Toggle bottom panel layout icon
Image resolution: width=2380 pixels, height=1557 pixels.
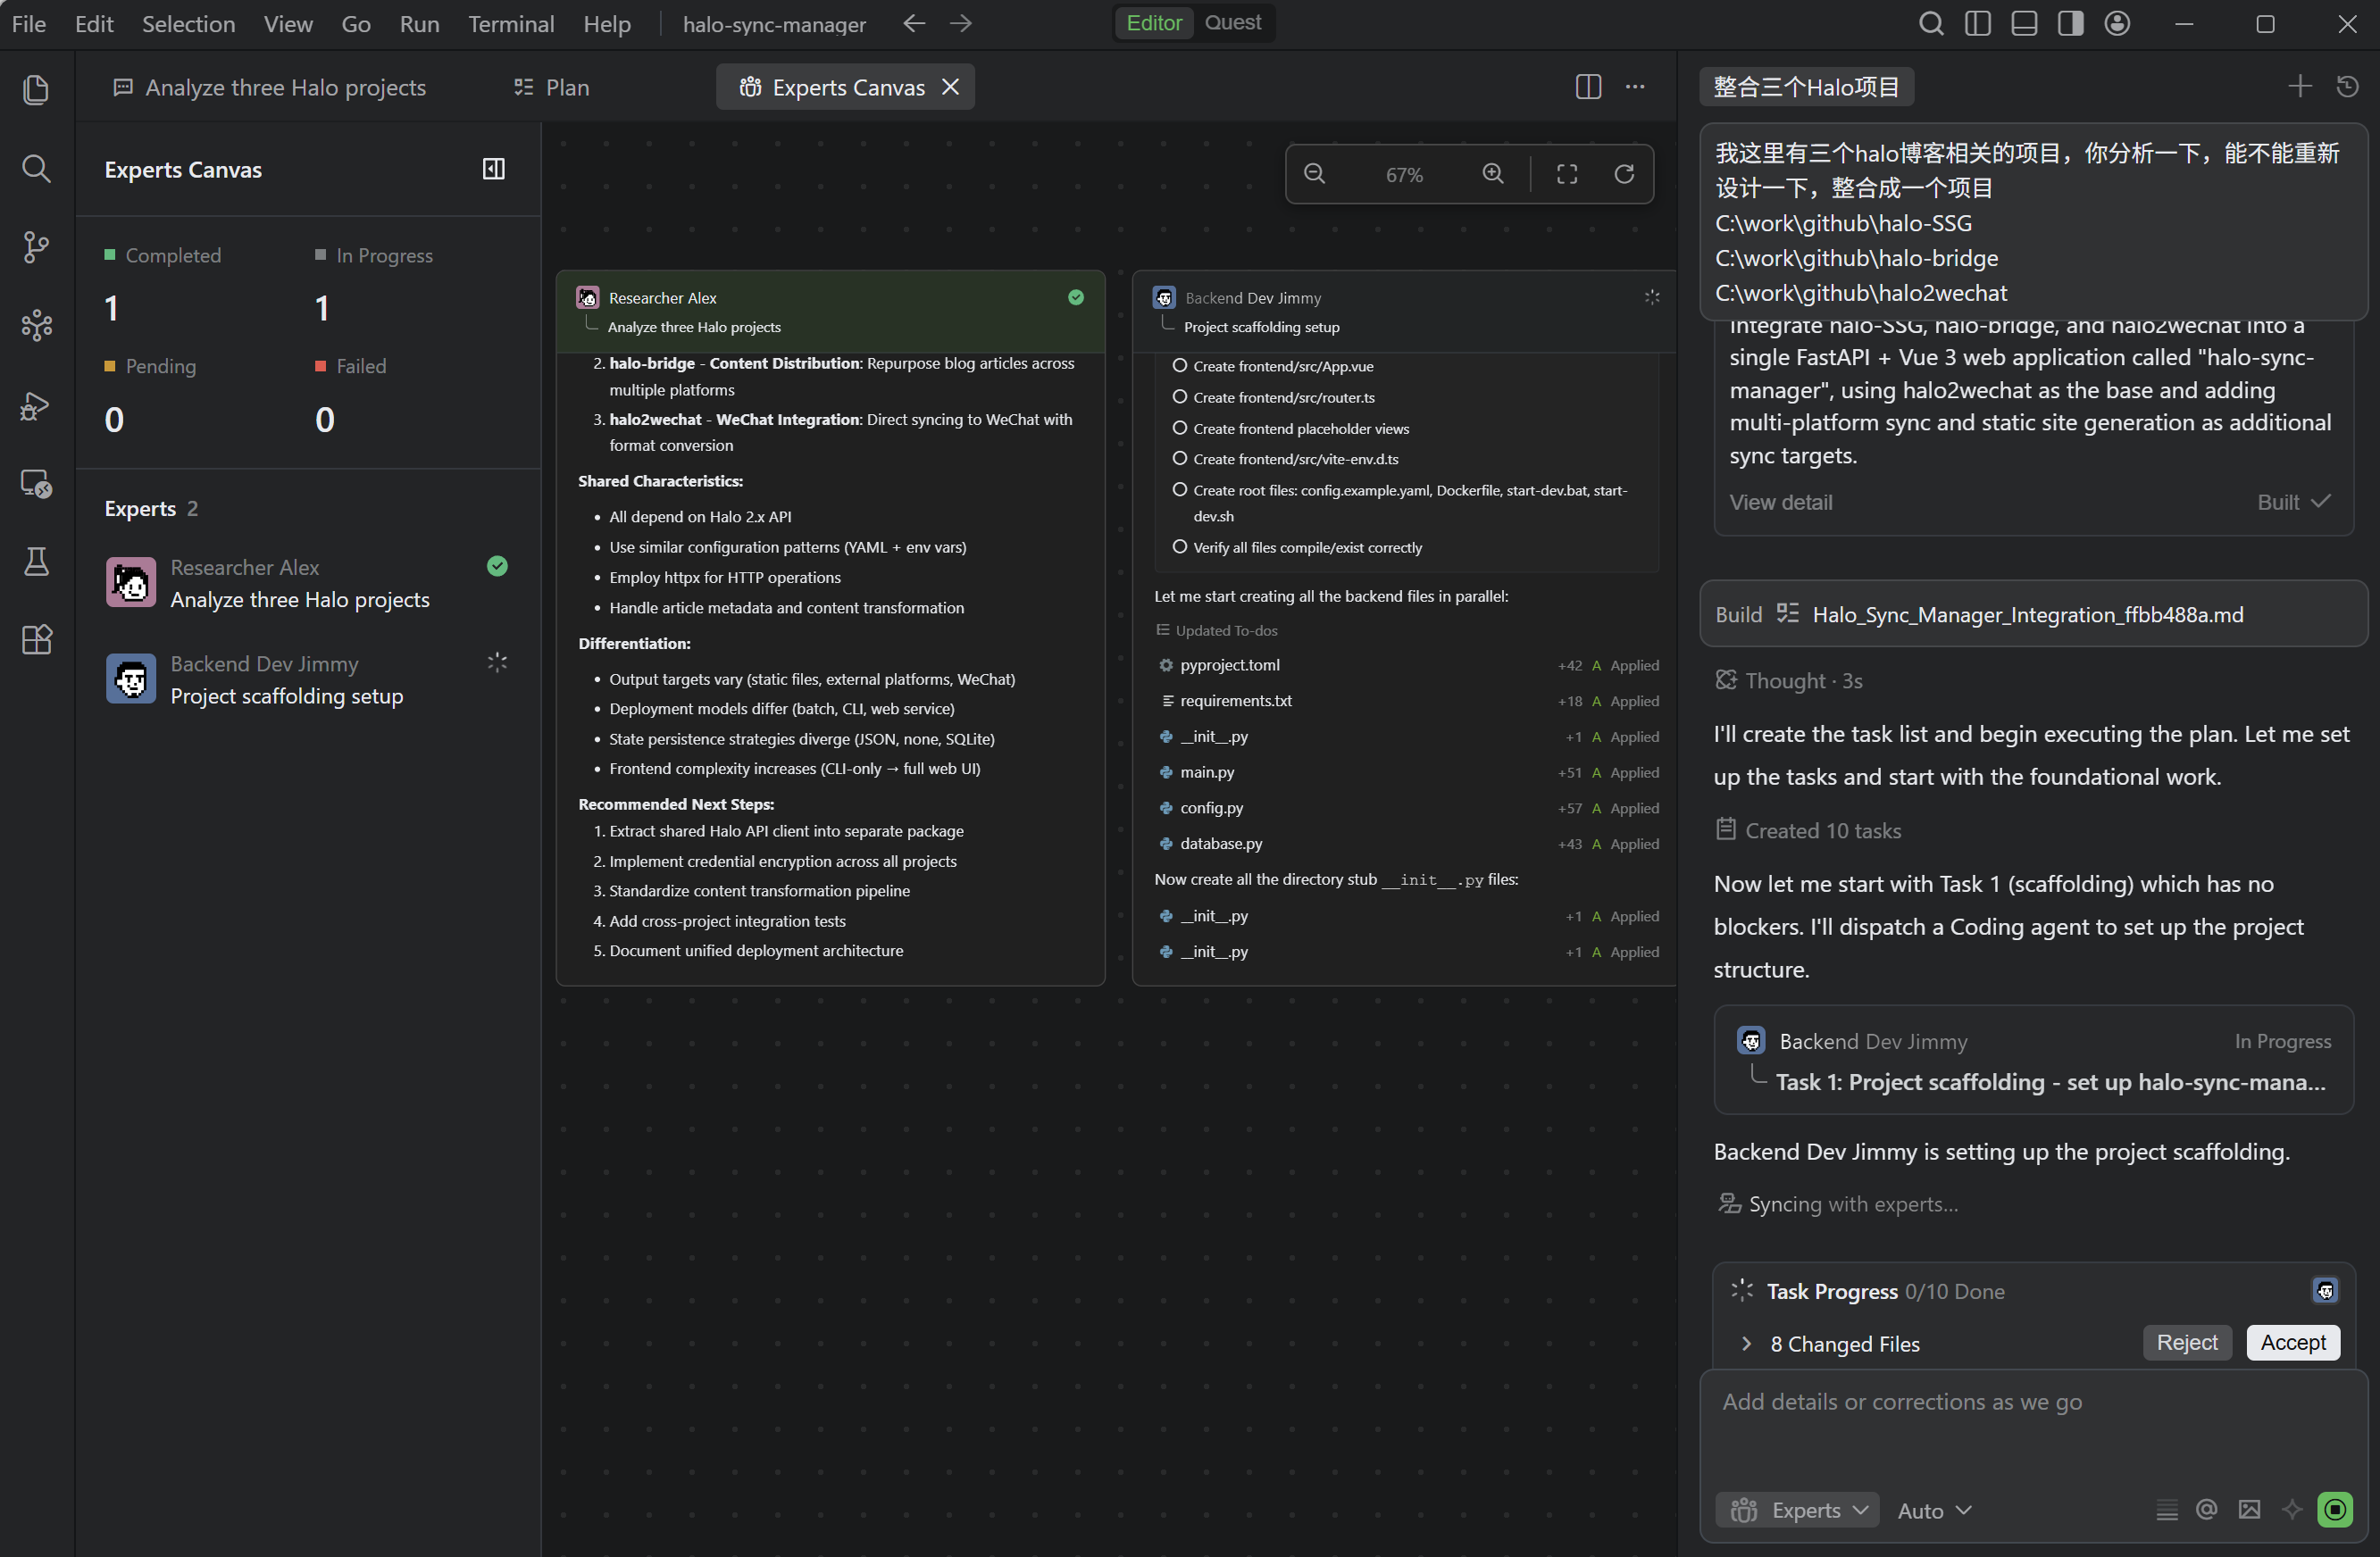tap(2025, 23)
